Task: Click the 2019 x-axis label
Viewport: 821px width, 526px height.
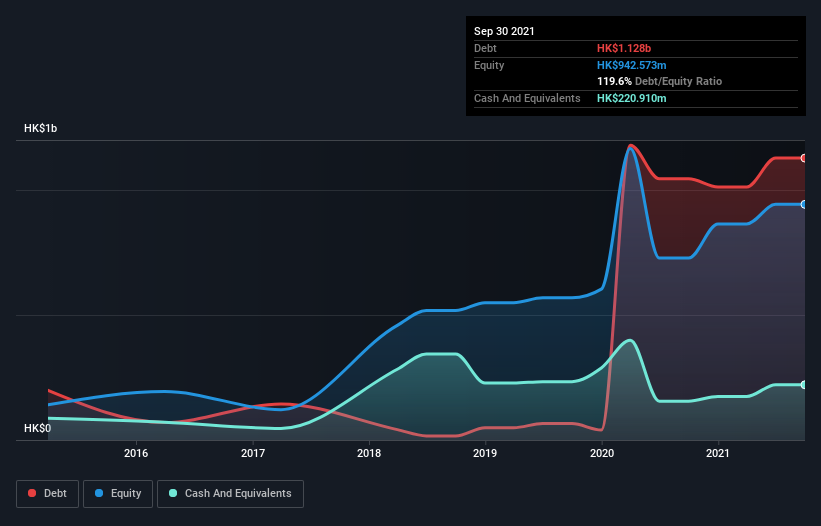Action: 485,453
